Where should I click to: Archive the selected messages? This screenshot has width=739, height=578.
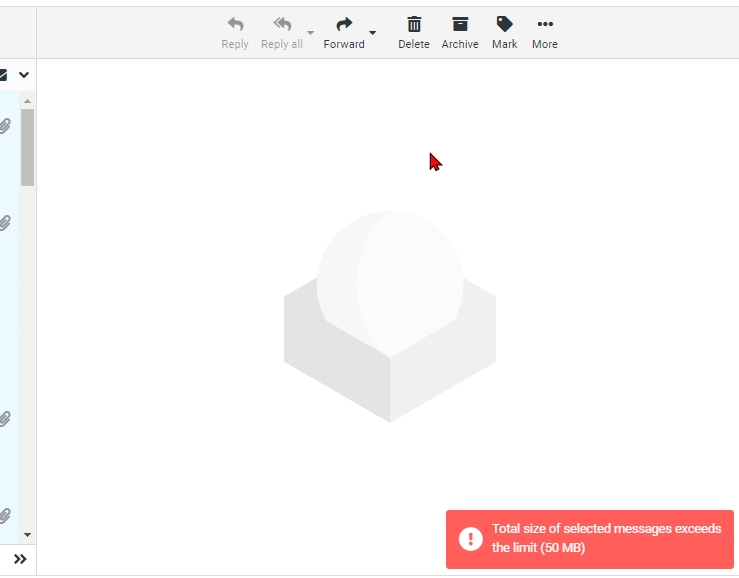tap(460, 33)
